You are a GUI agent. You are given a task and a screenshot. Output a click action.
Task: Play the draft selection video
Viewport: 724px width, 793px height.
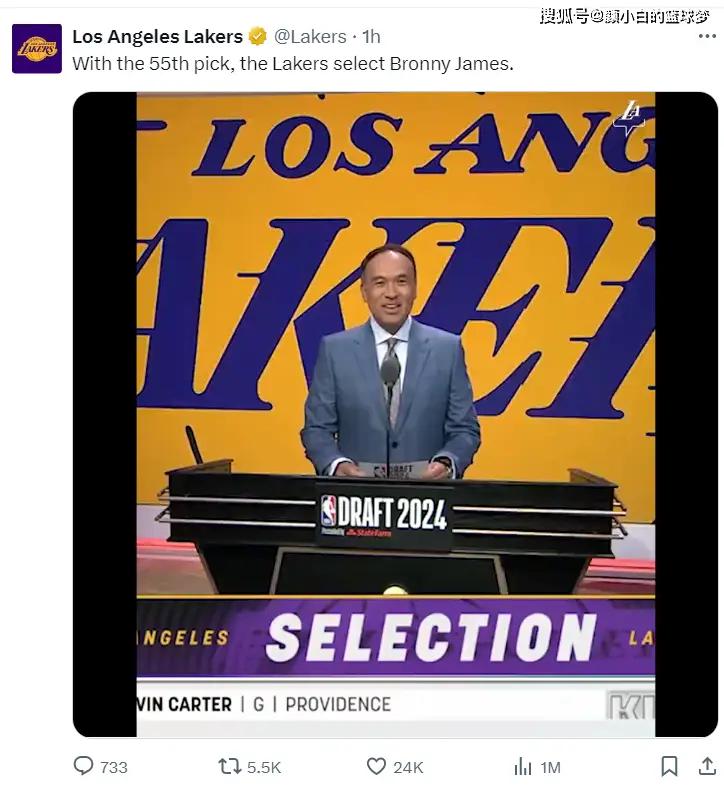[x=395, y=414]
